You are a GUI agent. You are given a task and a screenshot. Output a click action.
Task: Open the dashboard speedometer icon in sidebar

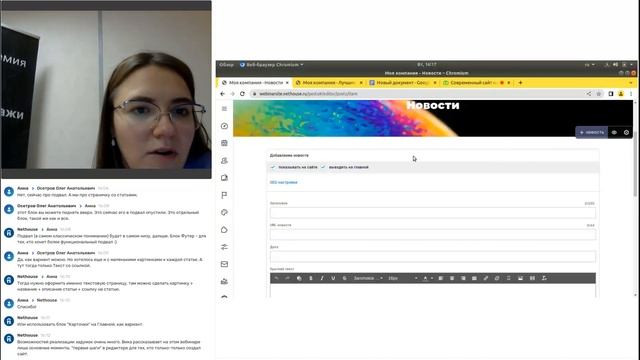click(x=224, y=126)
